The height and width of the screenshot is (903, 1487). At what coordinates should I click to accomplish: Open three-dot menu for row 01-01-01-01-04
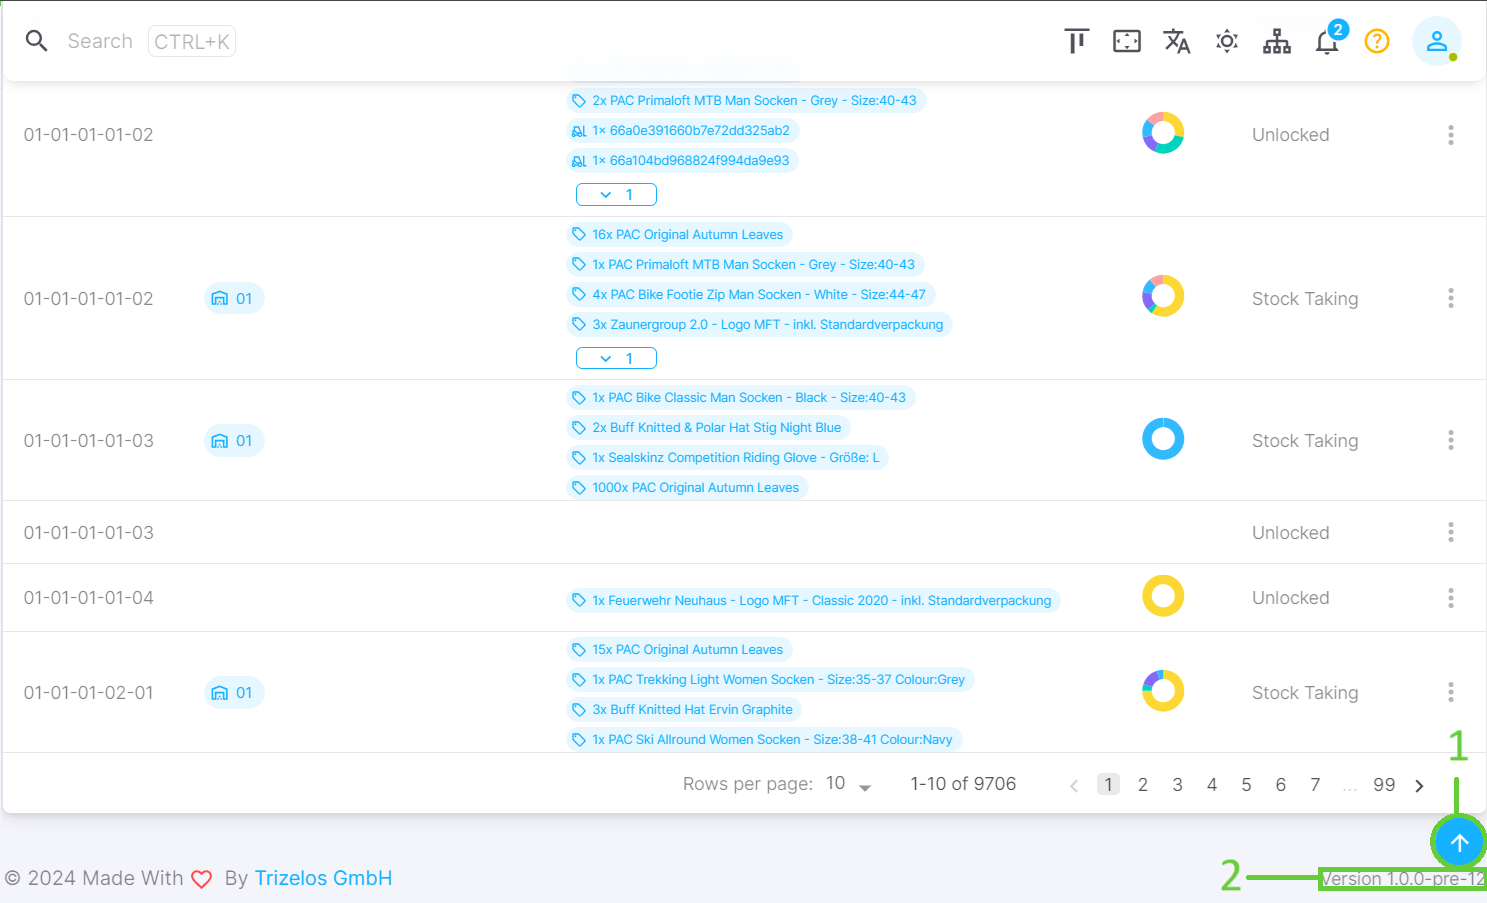point(1451,598)
